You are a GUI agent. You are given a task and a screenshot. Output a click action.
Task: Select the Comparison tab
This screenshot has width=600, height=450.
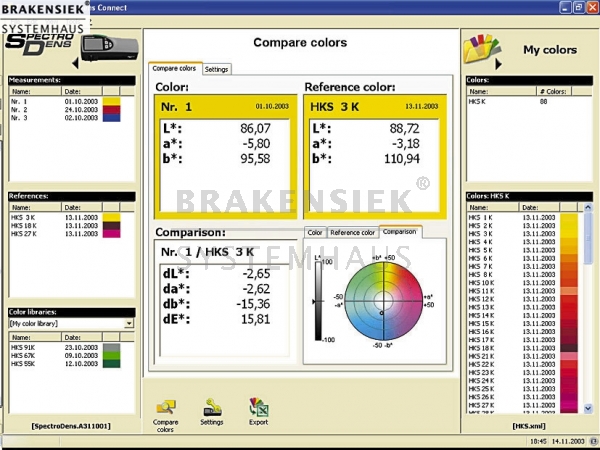[x=399, y=232]
